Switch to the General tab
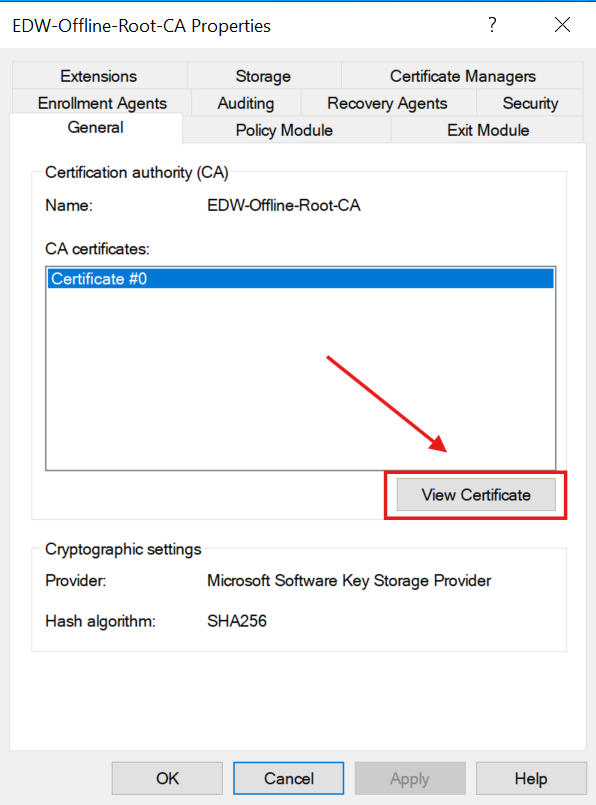Image resolution: width=596 pixels, height=805 pixels. (95, 128)
